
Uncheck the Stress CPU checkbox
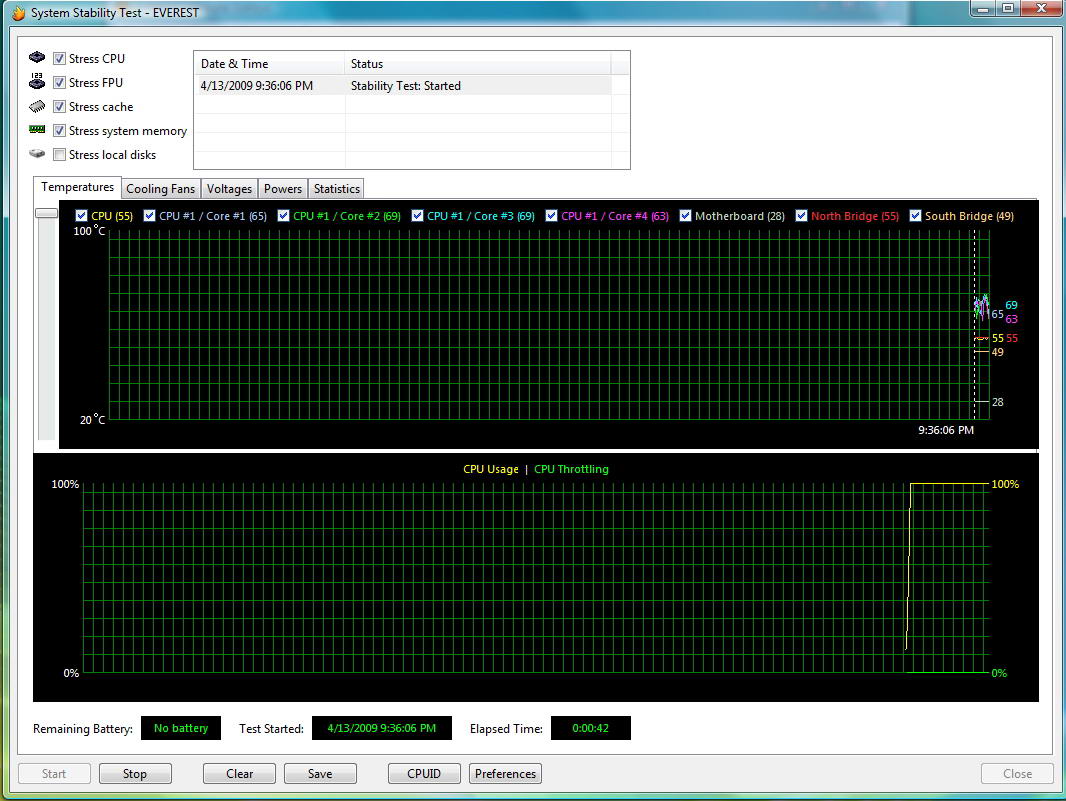[x=59, y=58]
